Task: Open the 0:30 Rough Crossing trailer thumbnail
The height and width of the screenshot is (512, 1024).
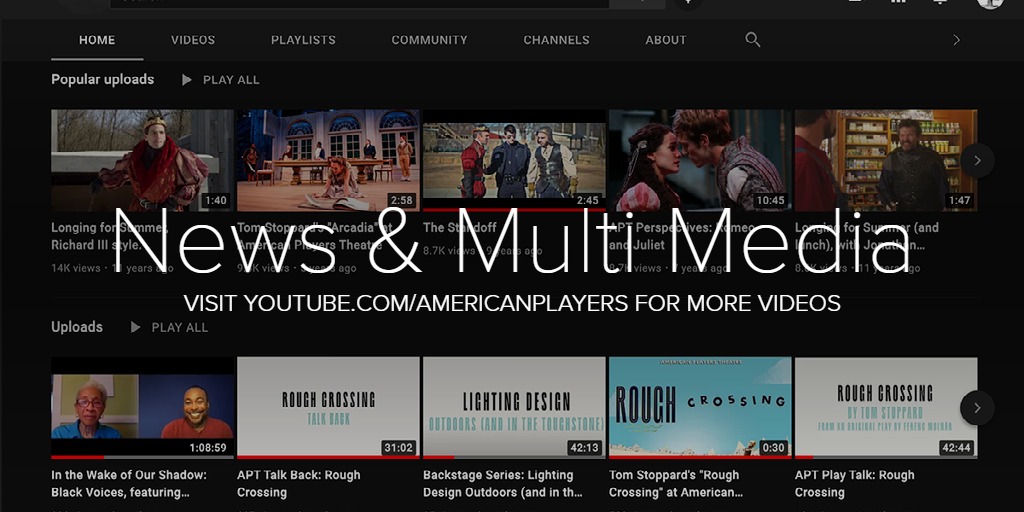Action: tap(700, 407)
